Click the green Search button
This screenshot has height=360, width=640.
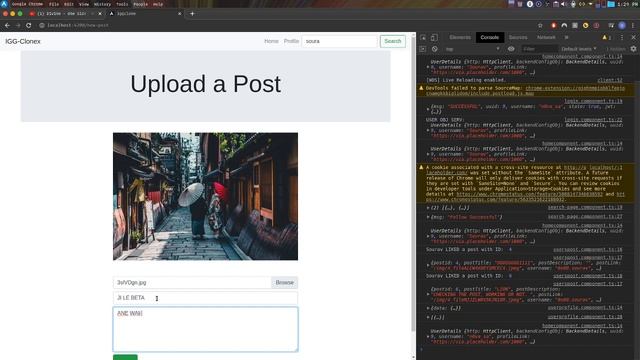pyautogui.click(x=393, y=41)
